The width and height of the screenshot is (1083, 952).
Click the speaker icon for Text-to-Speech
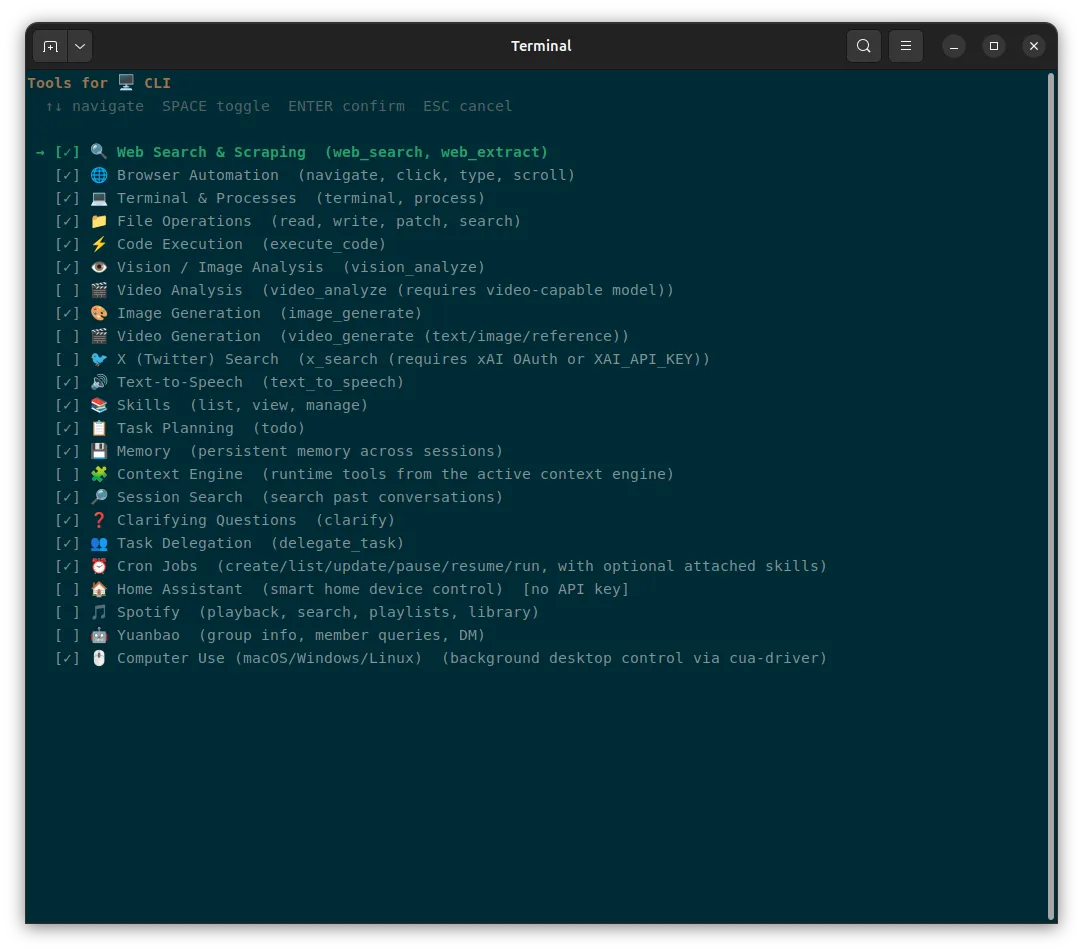pos(99,382)
